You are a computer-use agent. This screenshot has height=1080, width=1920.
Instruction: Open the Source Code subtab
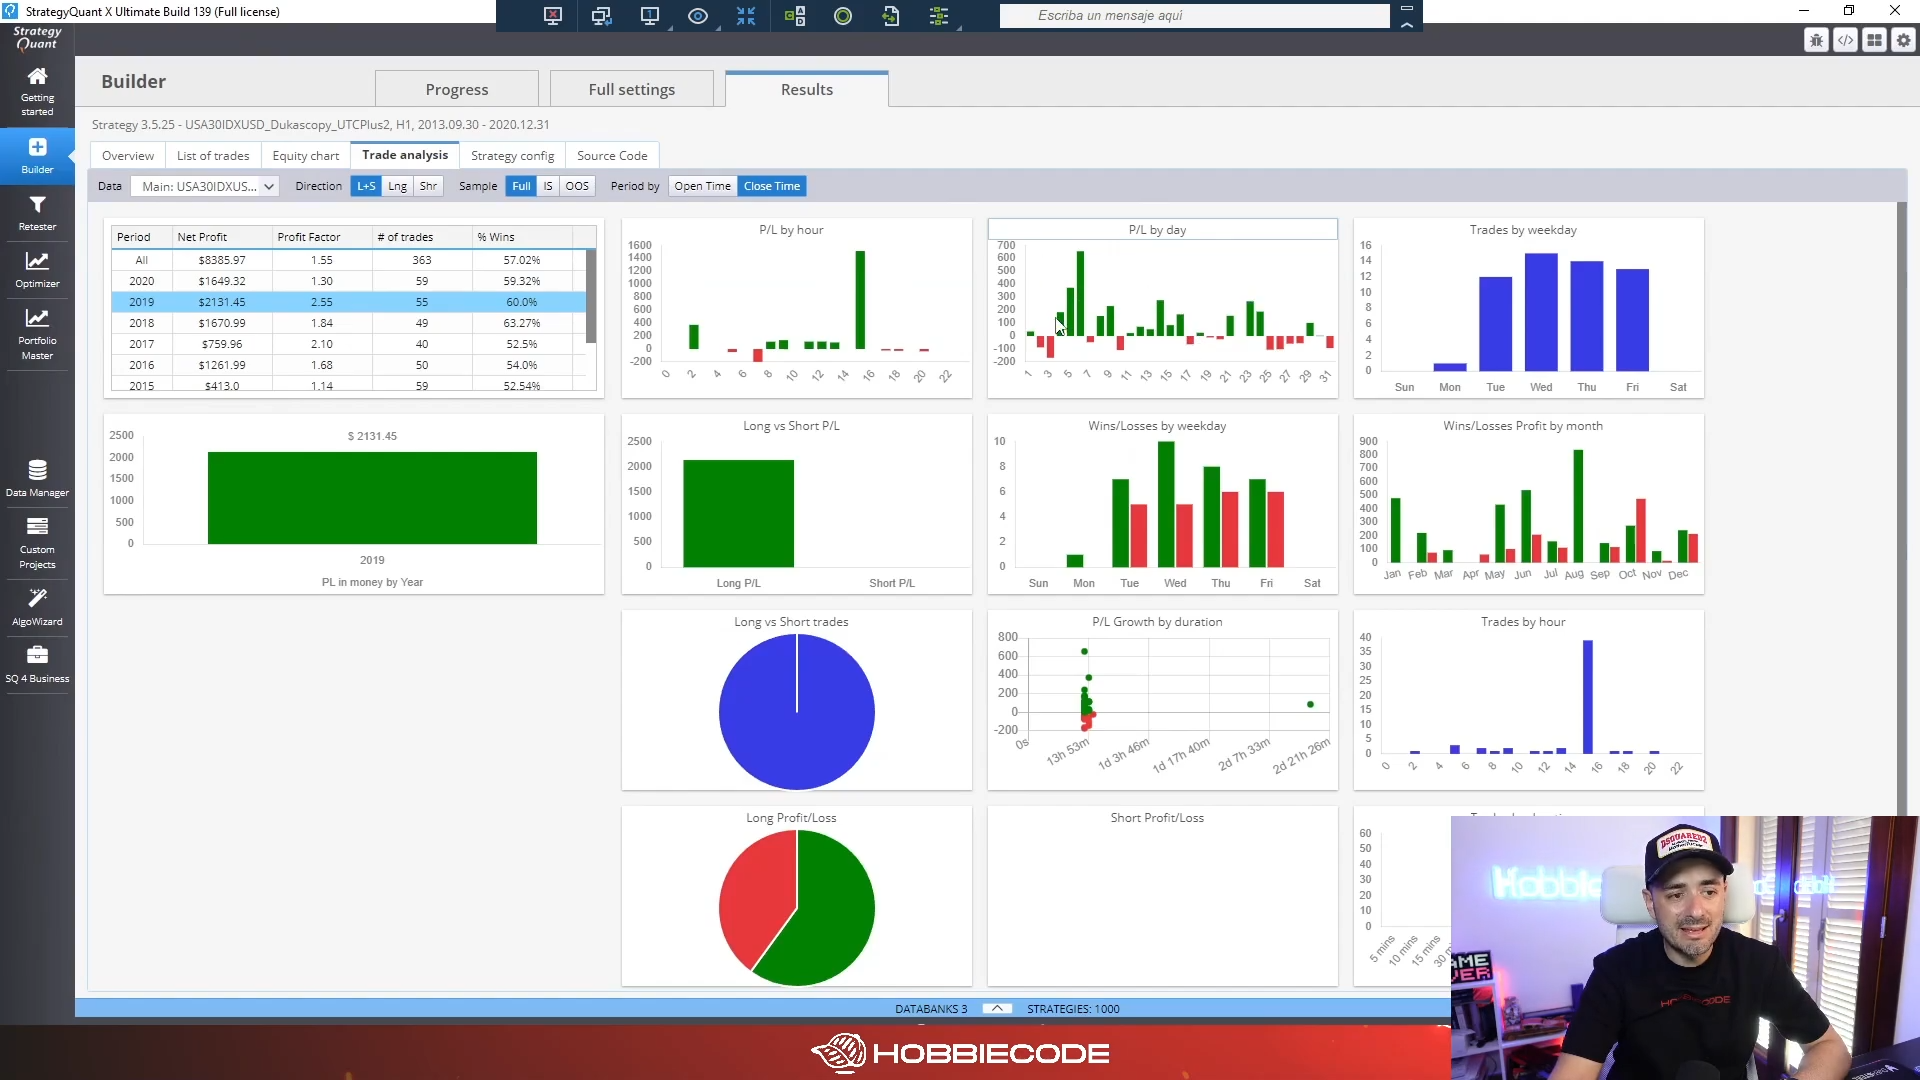pyautogui.click(x=612, y=155)
